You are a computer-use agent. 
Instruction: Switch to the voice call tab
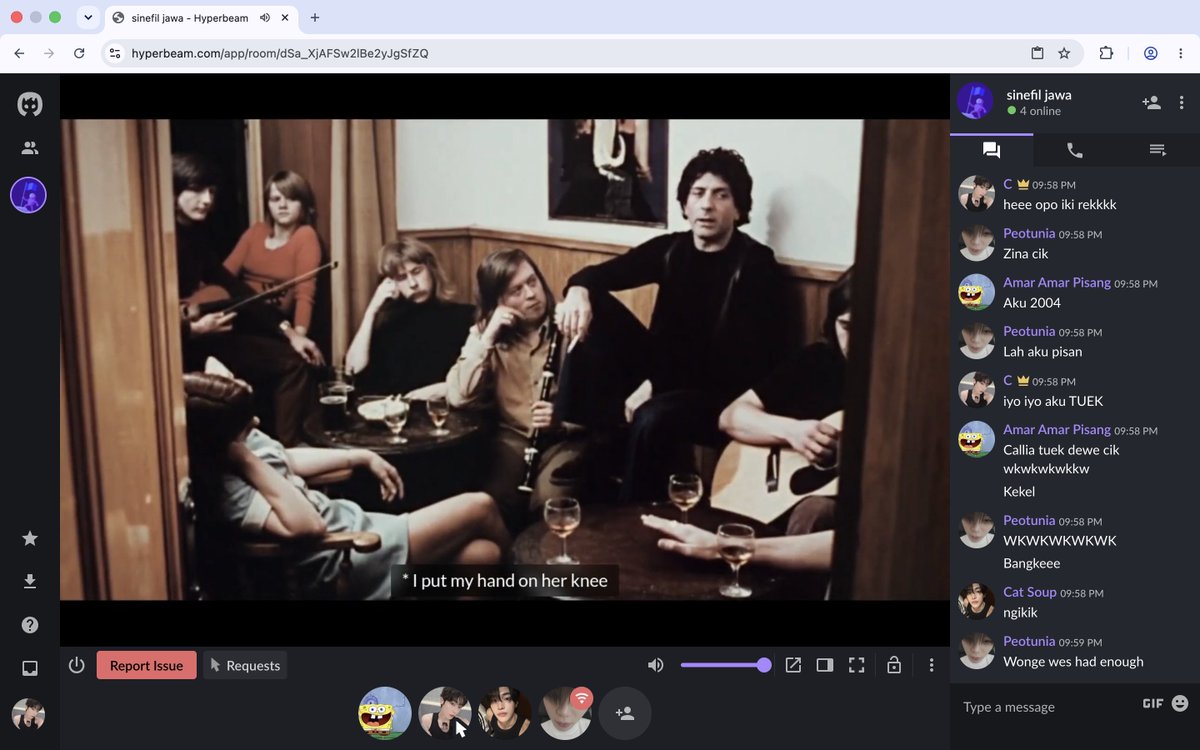coord(1075,150)
